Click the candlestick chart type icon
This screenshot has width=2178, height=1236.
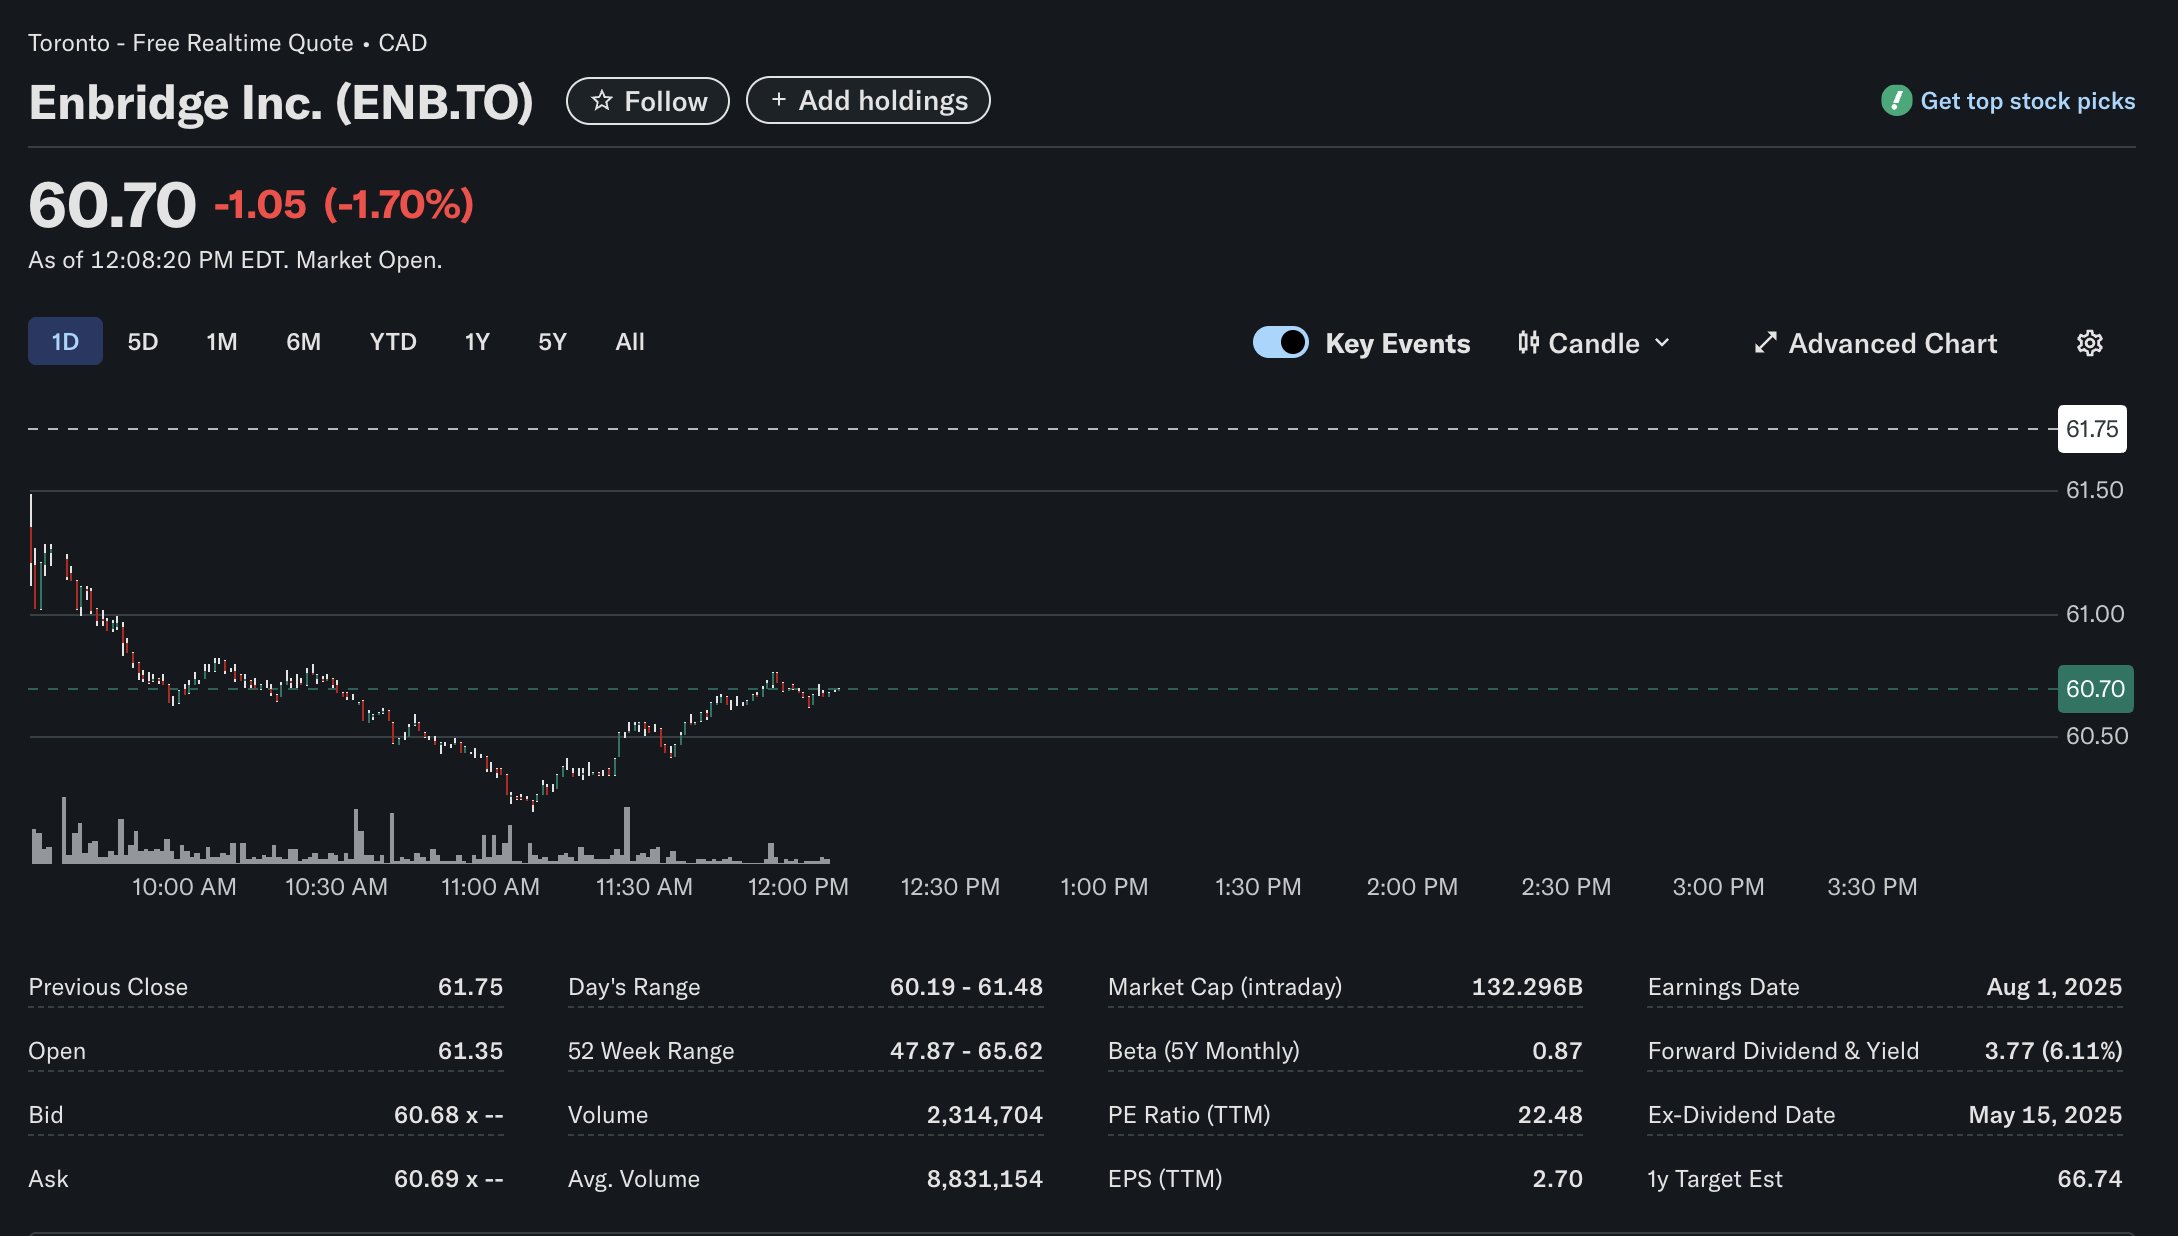pyautogui.click(x=1528, y=343)
